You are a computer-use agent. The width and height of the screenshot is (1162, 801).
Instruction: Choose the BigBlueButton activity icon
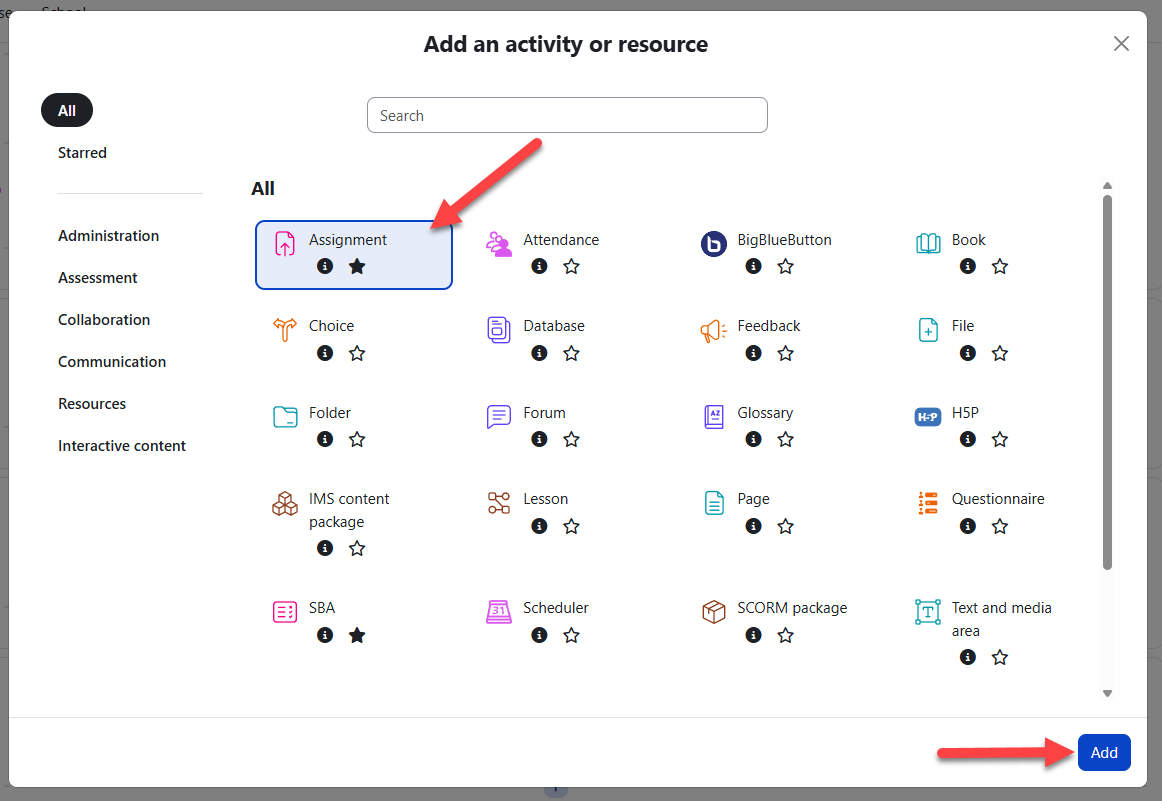click(713, 243)
